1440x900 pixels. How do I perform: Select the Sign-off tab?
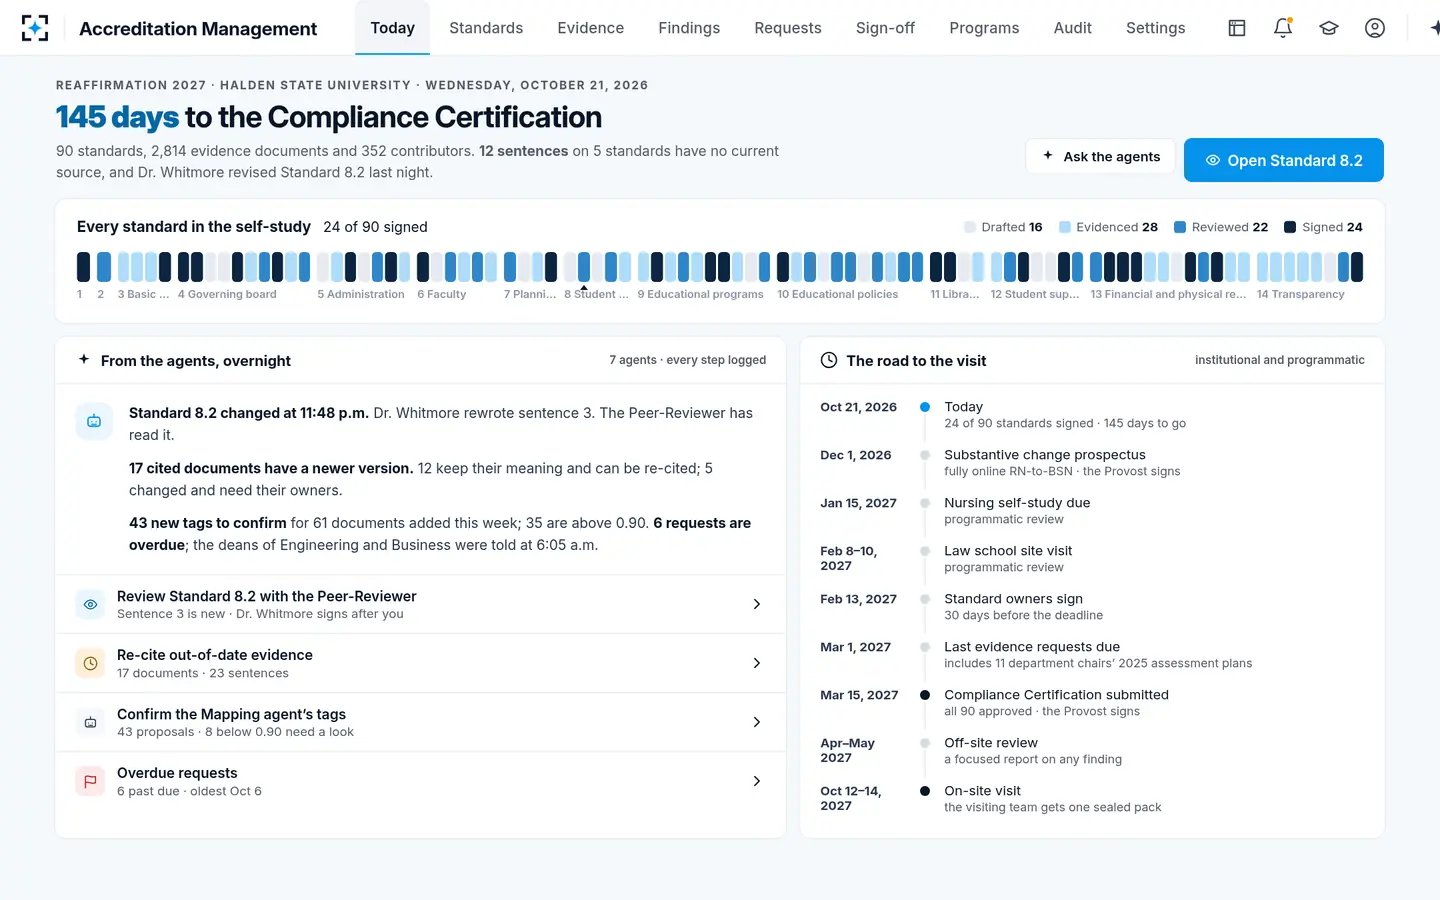pyautogui.click(x=885, y=28)
